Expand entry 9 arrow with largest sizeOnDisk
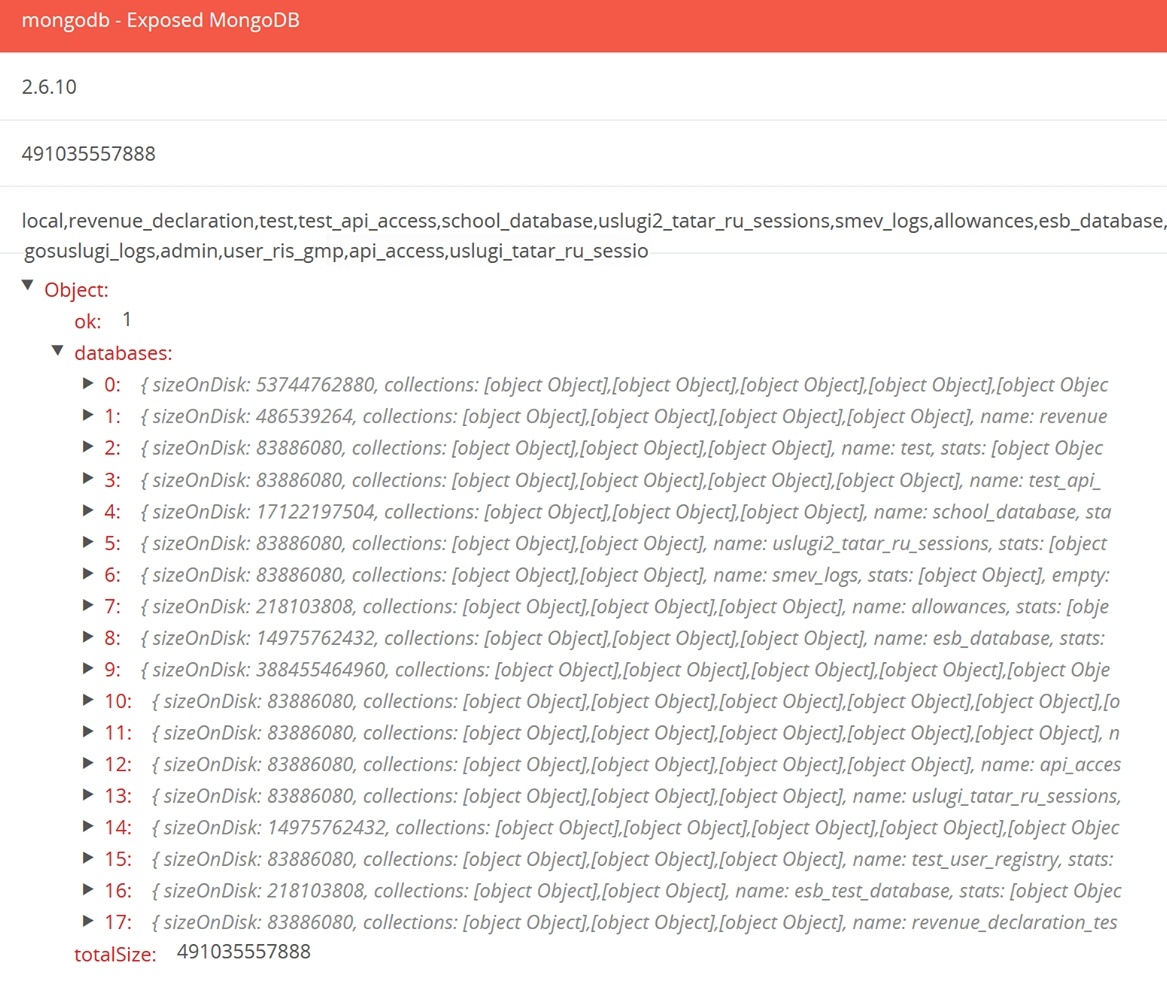This screenshot has height=985, width=1167. click(x=88, y=669)
